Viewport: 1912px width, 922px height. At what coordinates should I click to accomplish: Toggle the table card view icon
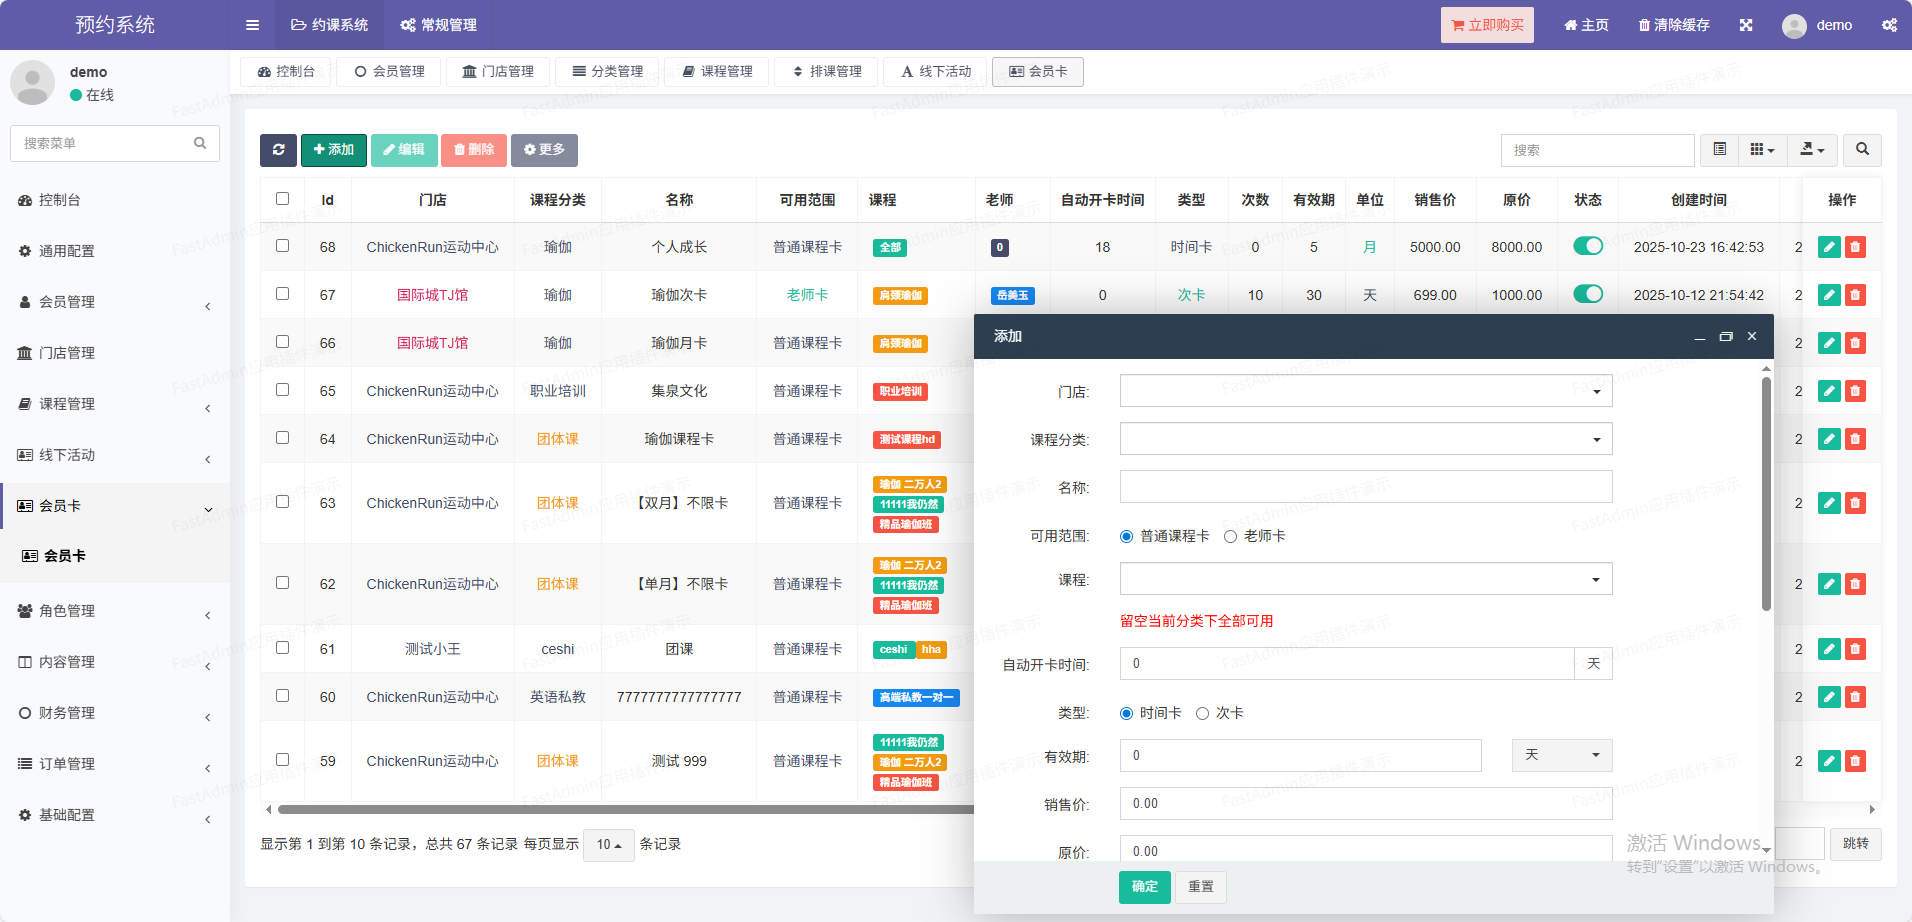1719,150
